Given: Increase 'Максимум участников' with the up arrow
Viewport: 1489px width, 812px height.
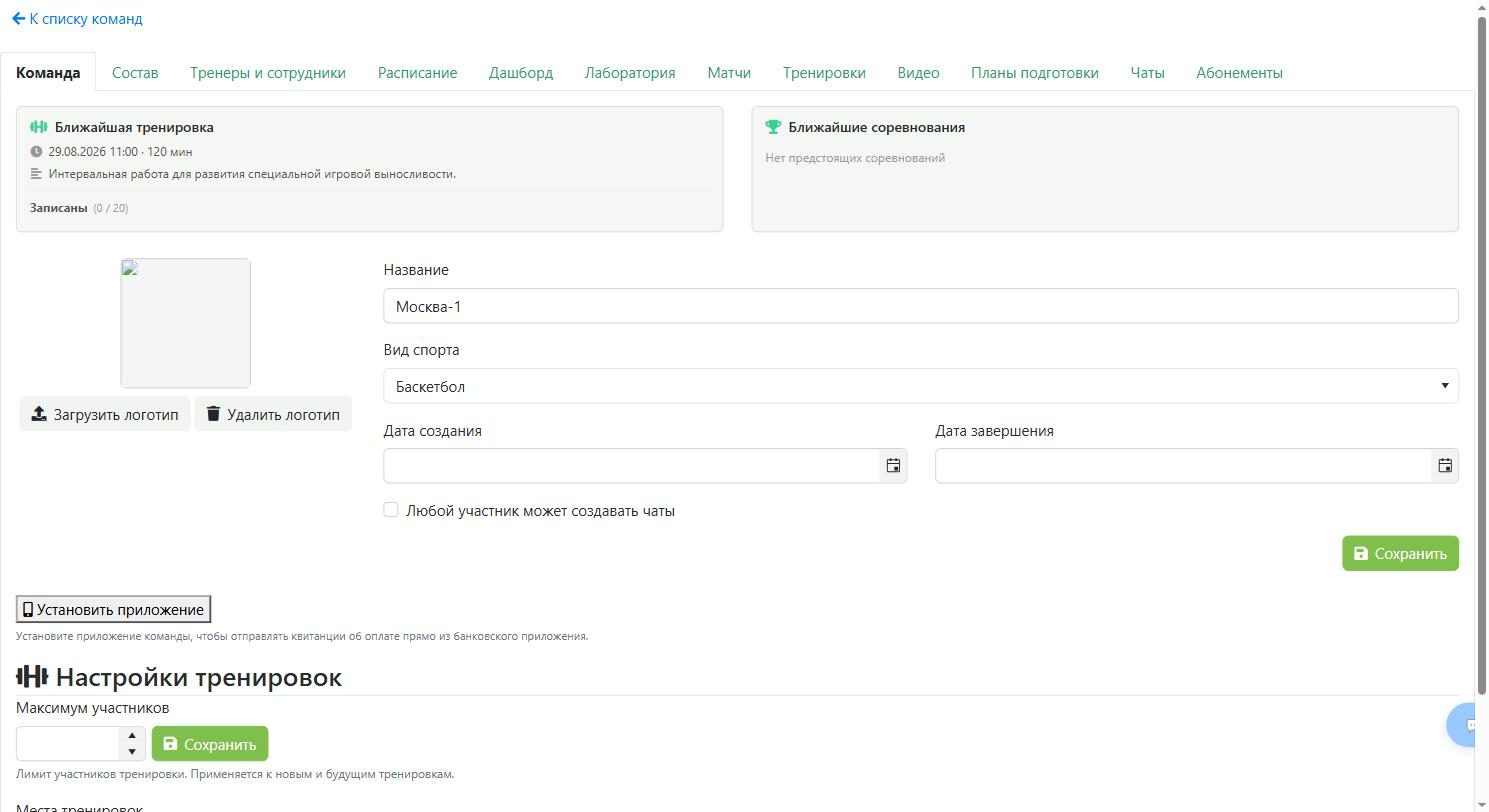Looking at the screenshot, I should pyautogui.click(x=132, y=736).
